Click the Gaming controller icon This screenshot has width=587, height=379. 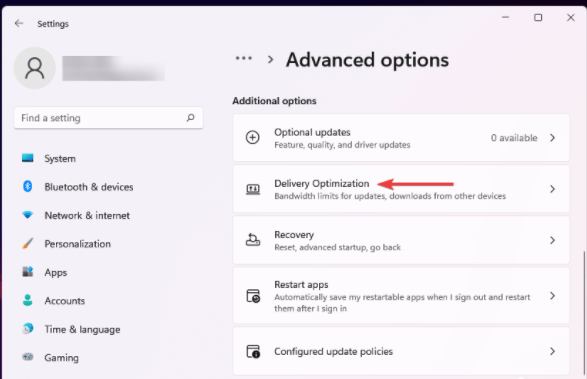pyautogui.click(x=28, y=357)
